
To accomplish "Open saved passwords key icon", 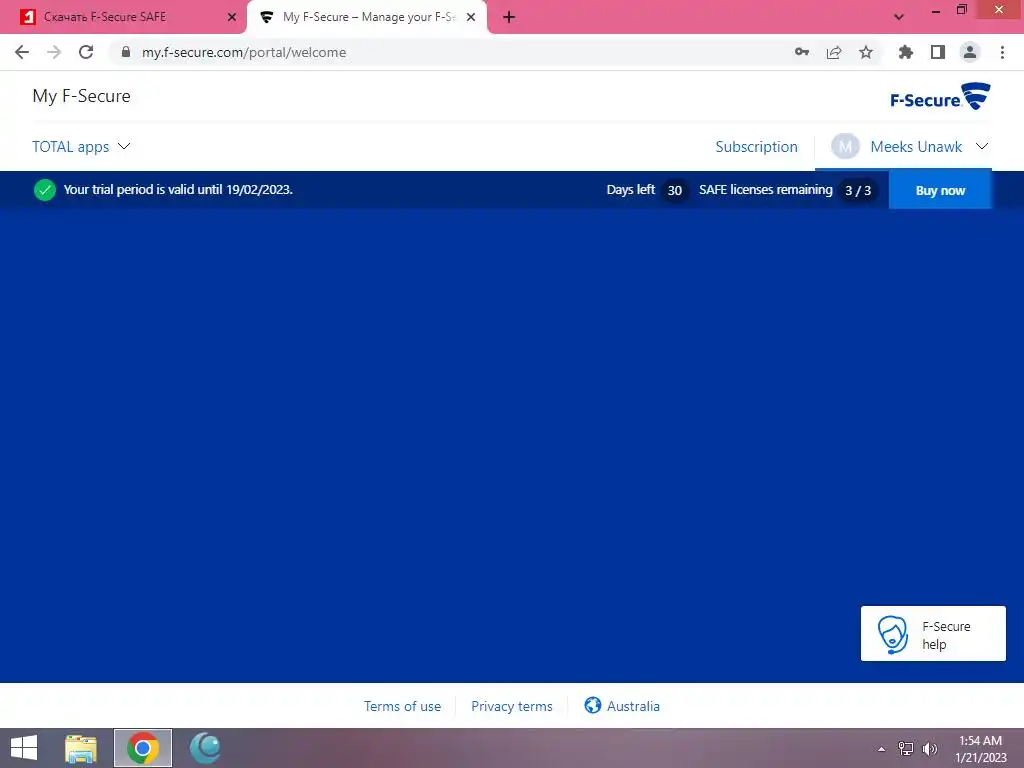I will [x=802, y=52].
